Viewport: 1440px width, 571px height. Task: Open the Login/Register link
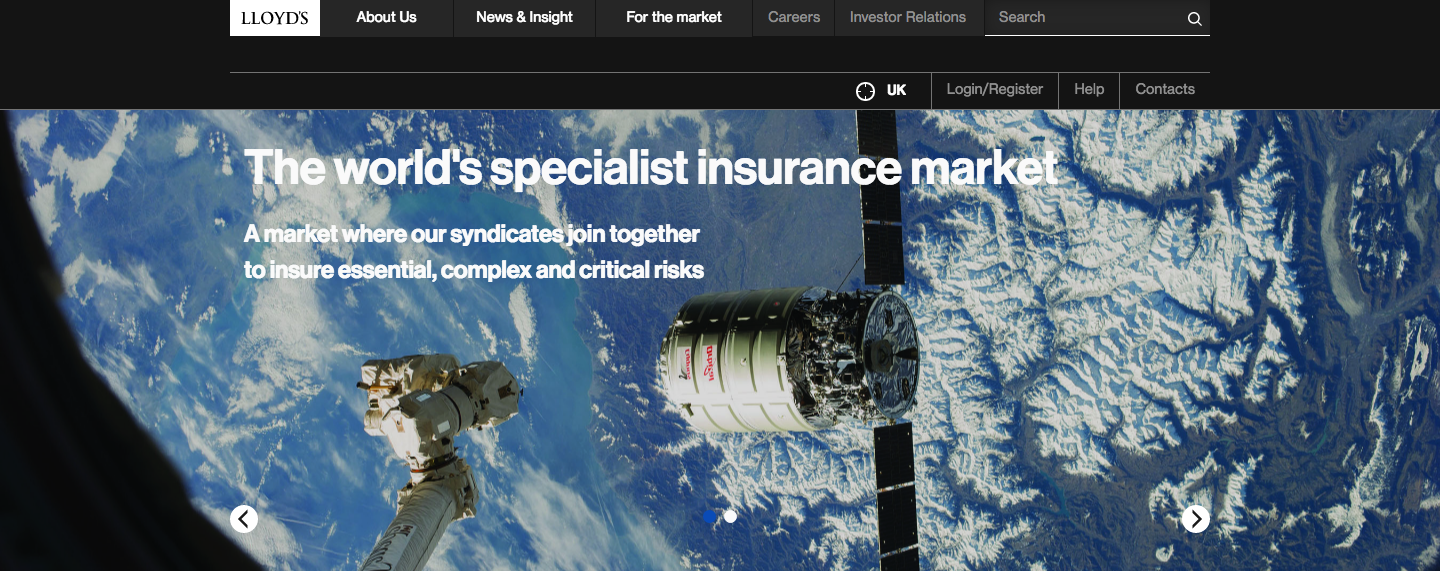[995, 89]
